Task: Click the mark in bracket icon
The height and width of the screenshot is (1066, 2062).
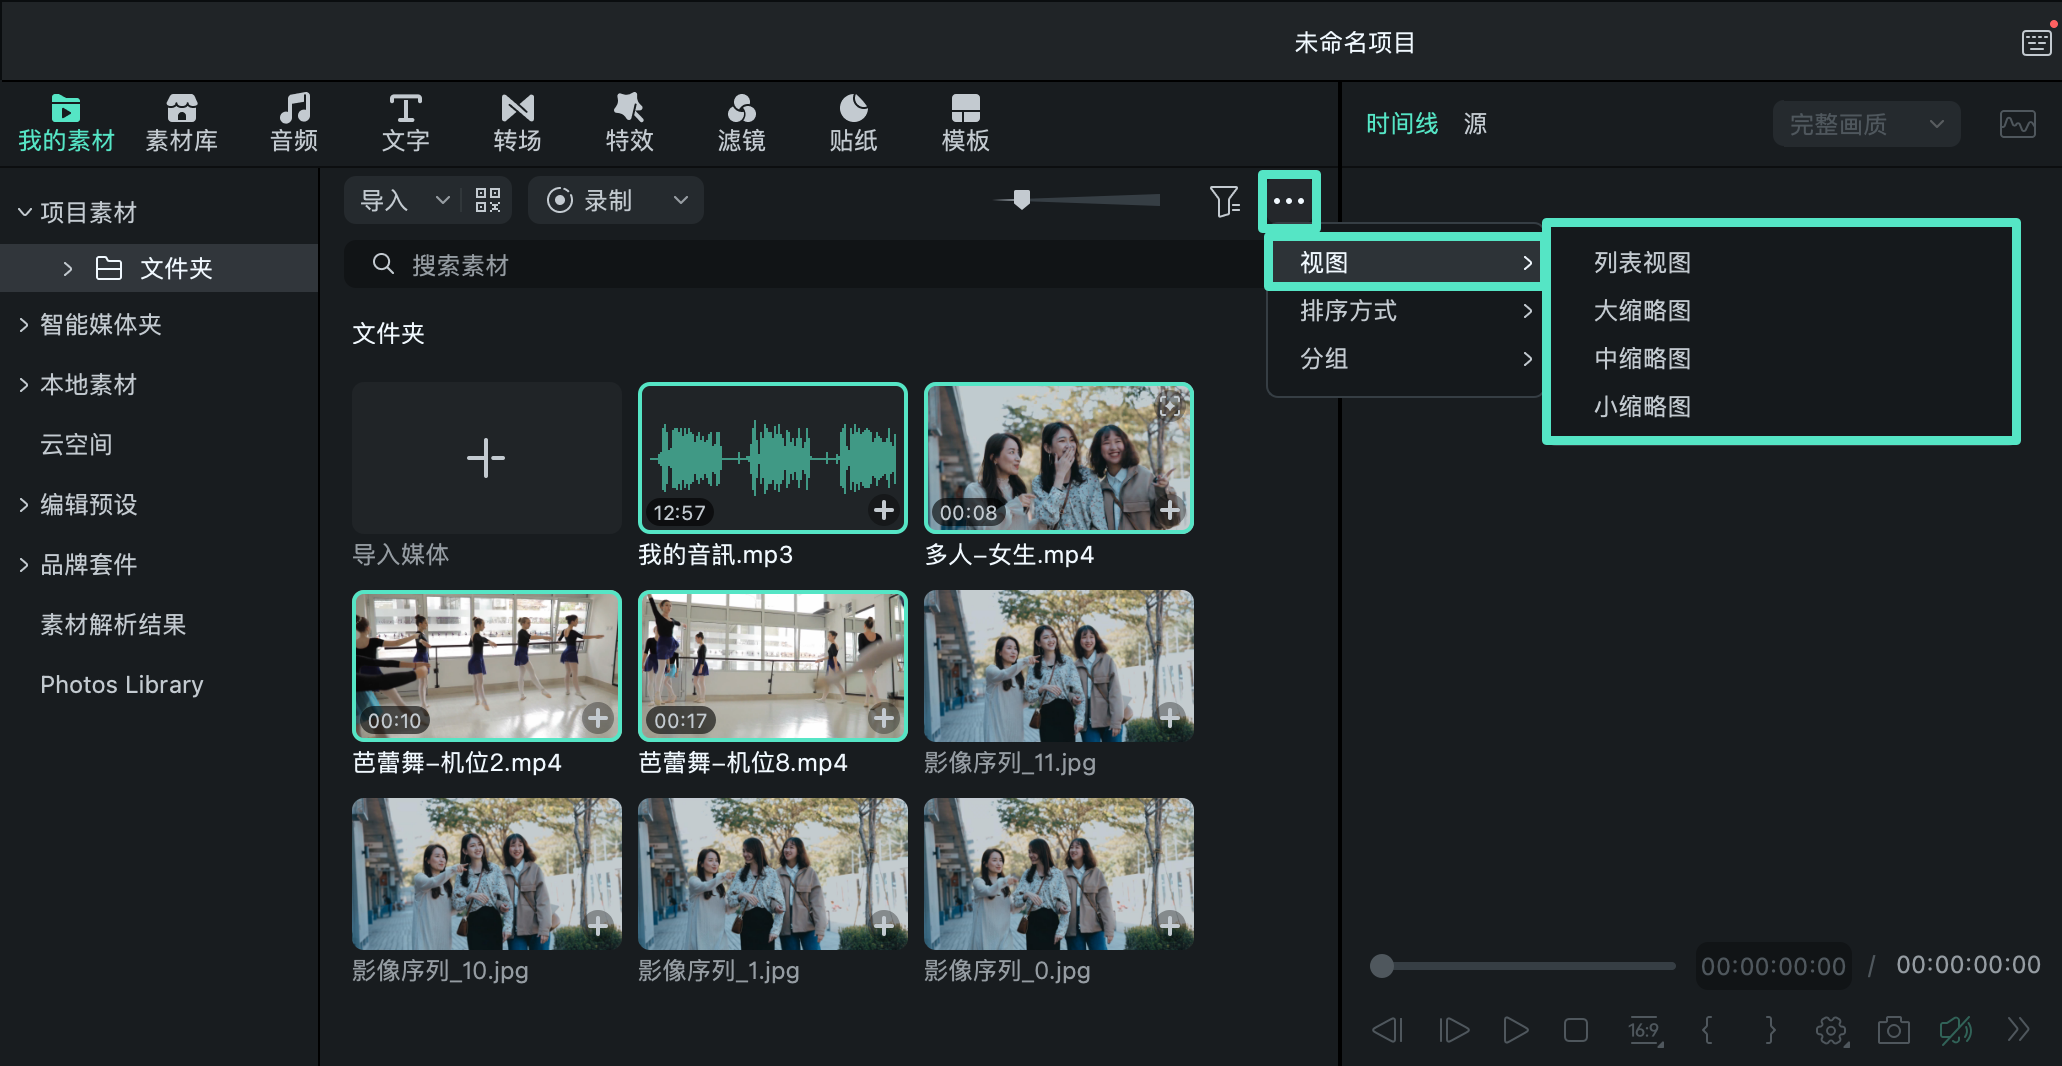Action: pyautogui.click(x=1707, y=1029)
